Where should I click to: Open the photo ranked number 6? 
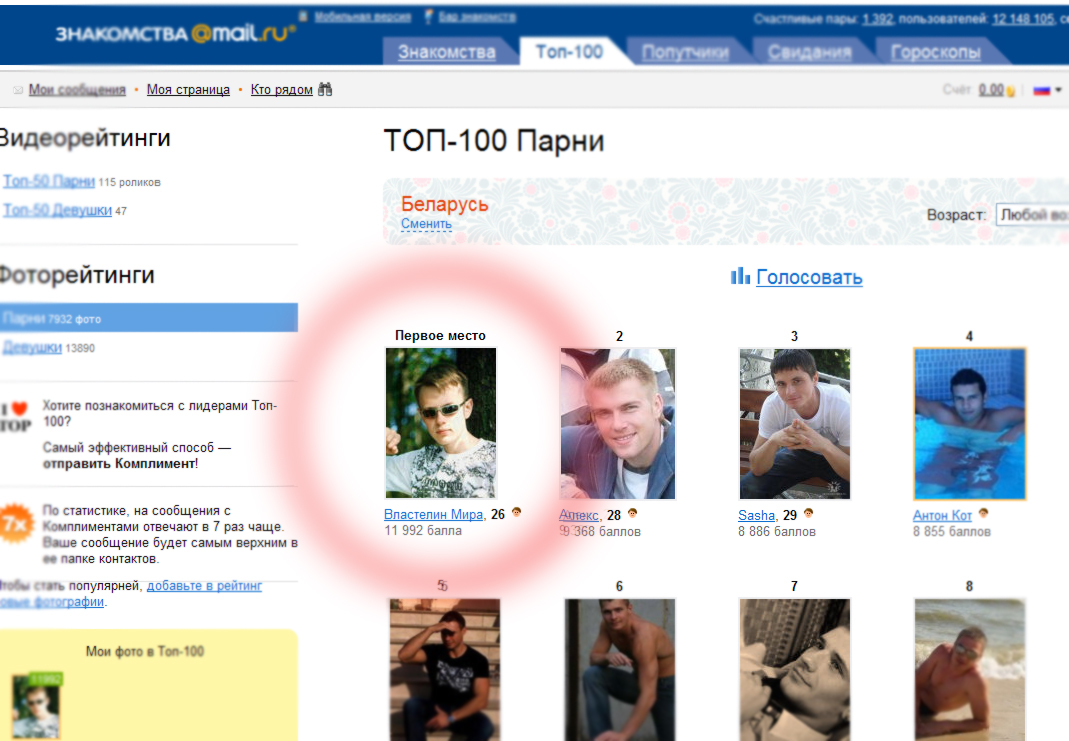620,669
